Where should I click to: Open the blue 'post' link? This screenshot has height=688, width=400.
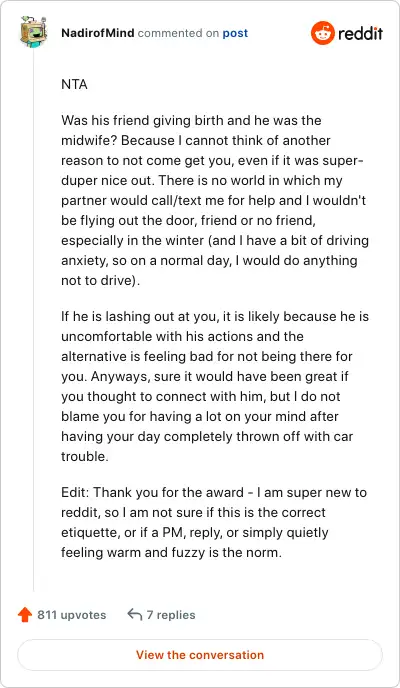[235, 33]
